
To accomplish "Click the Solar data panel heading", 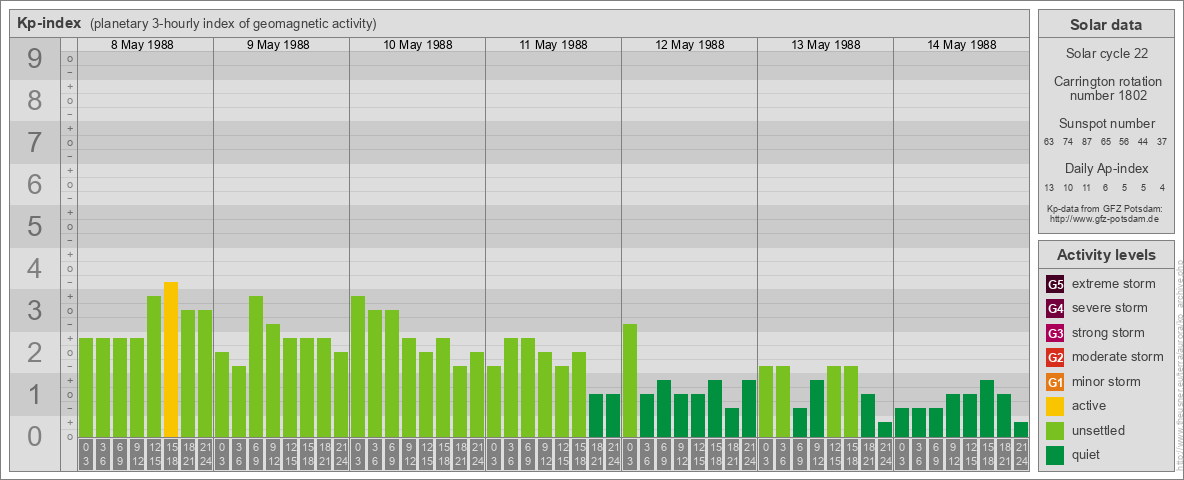I will [1106, 25].
